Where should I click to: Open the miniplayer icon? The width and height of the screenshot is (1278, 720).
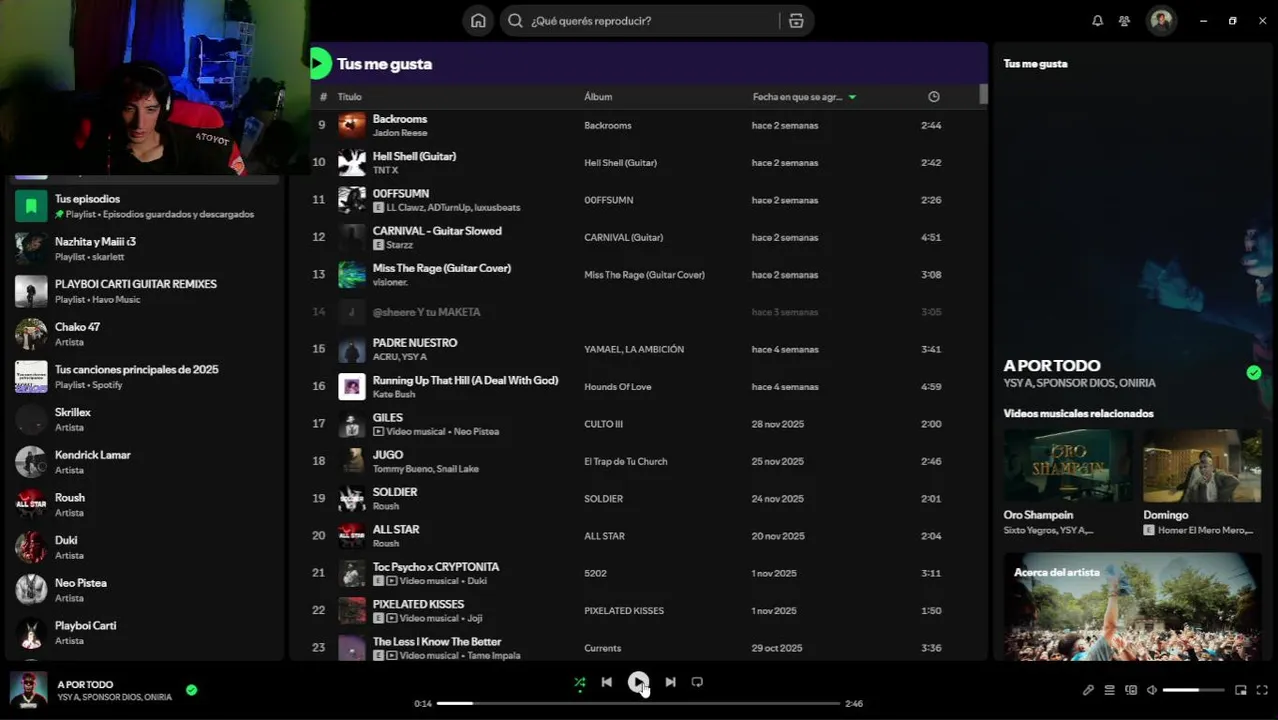[1241, 690]
